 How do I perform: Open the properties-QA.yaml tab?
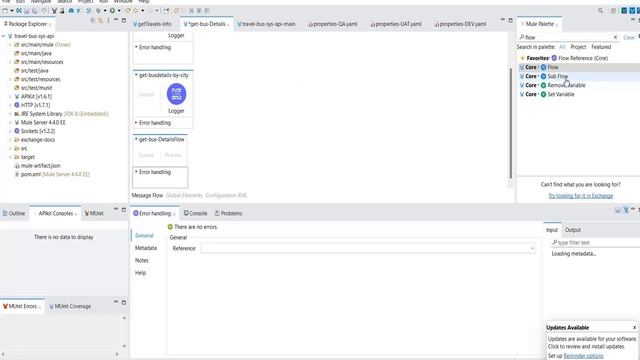pyautogui.click(x=333, y=24)
